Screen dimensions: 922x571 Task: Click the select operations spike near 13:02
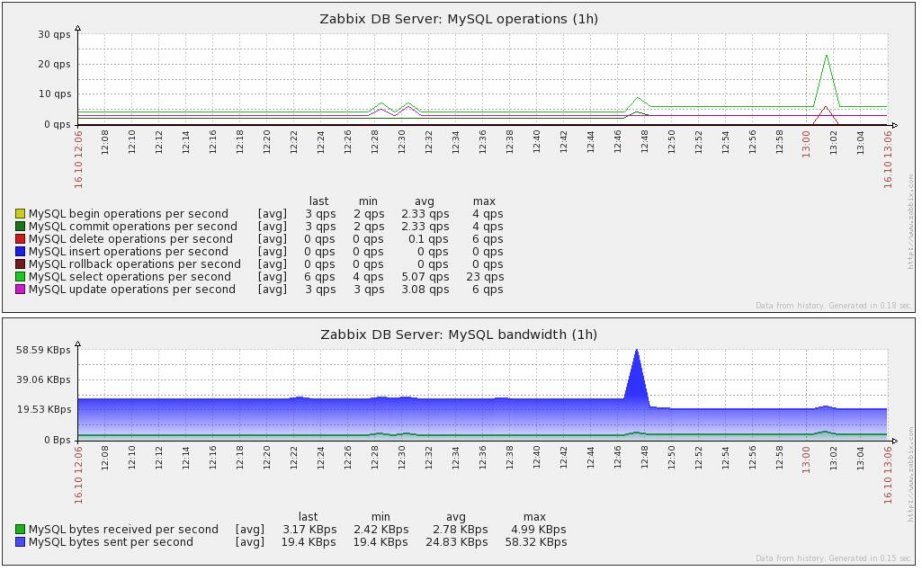click(826, 56)
